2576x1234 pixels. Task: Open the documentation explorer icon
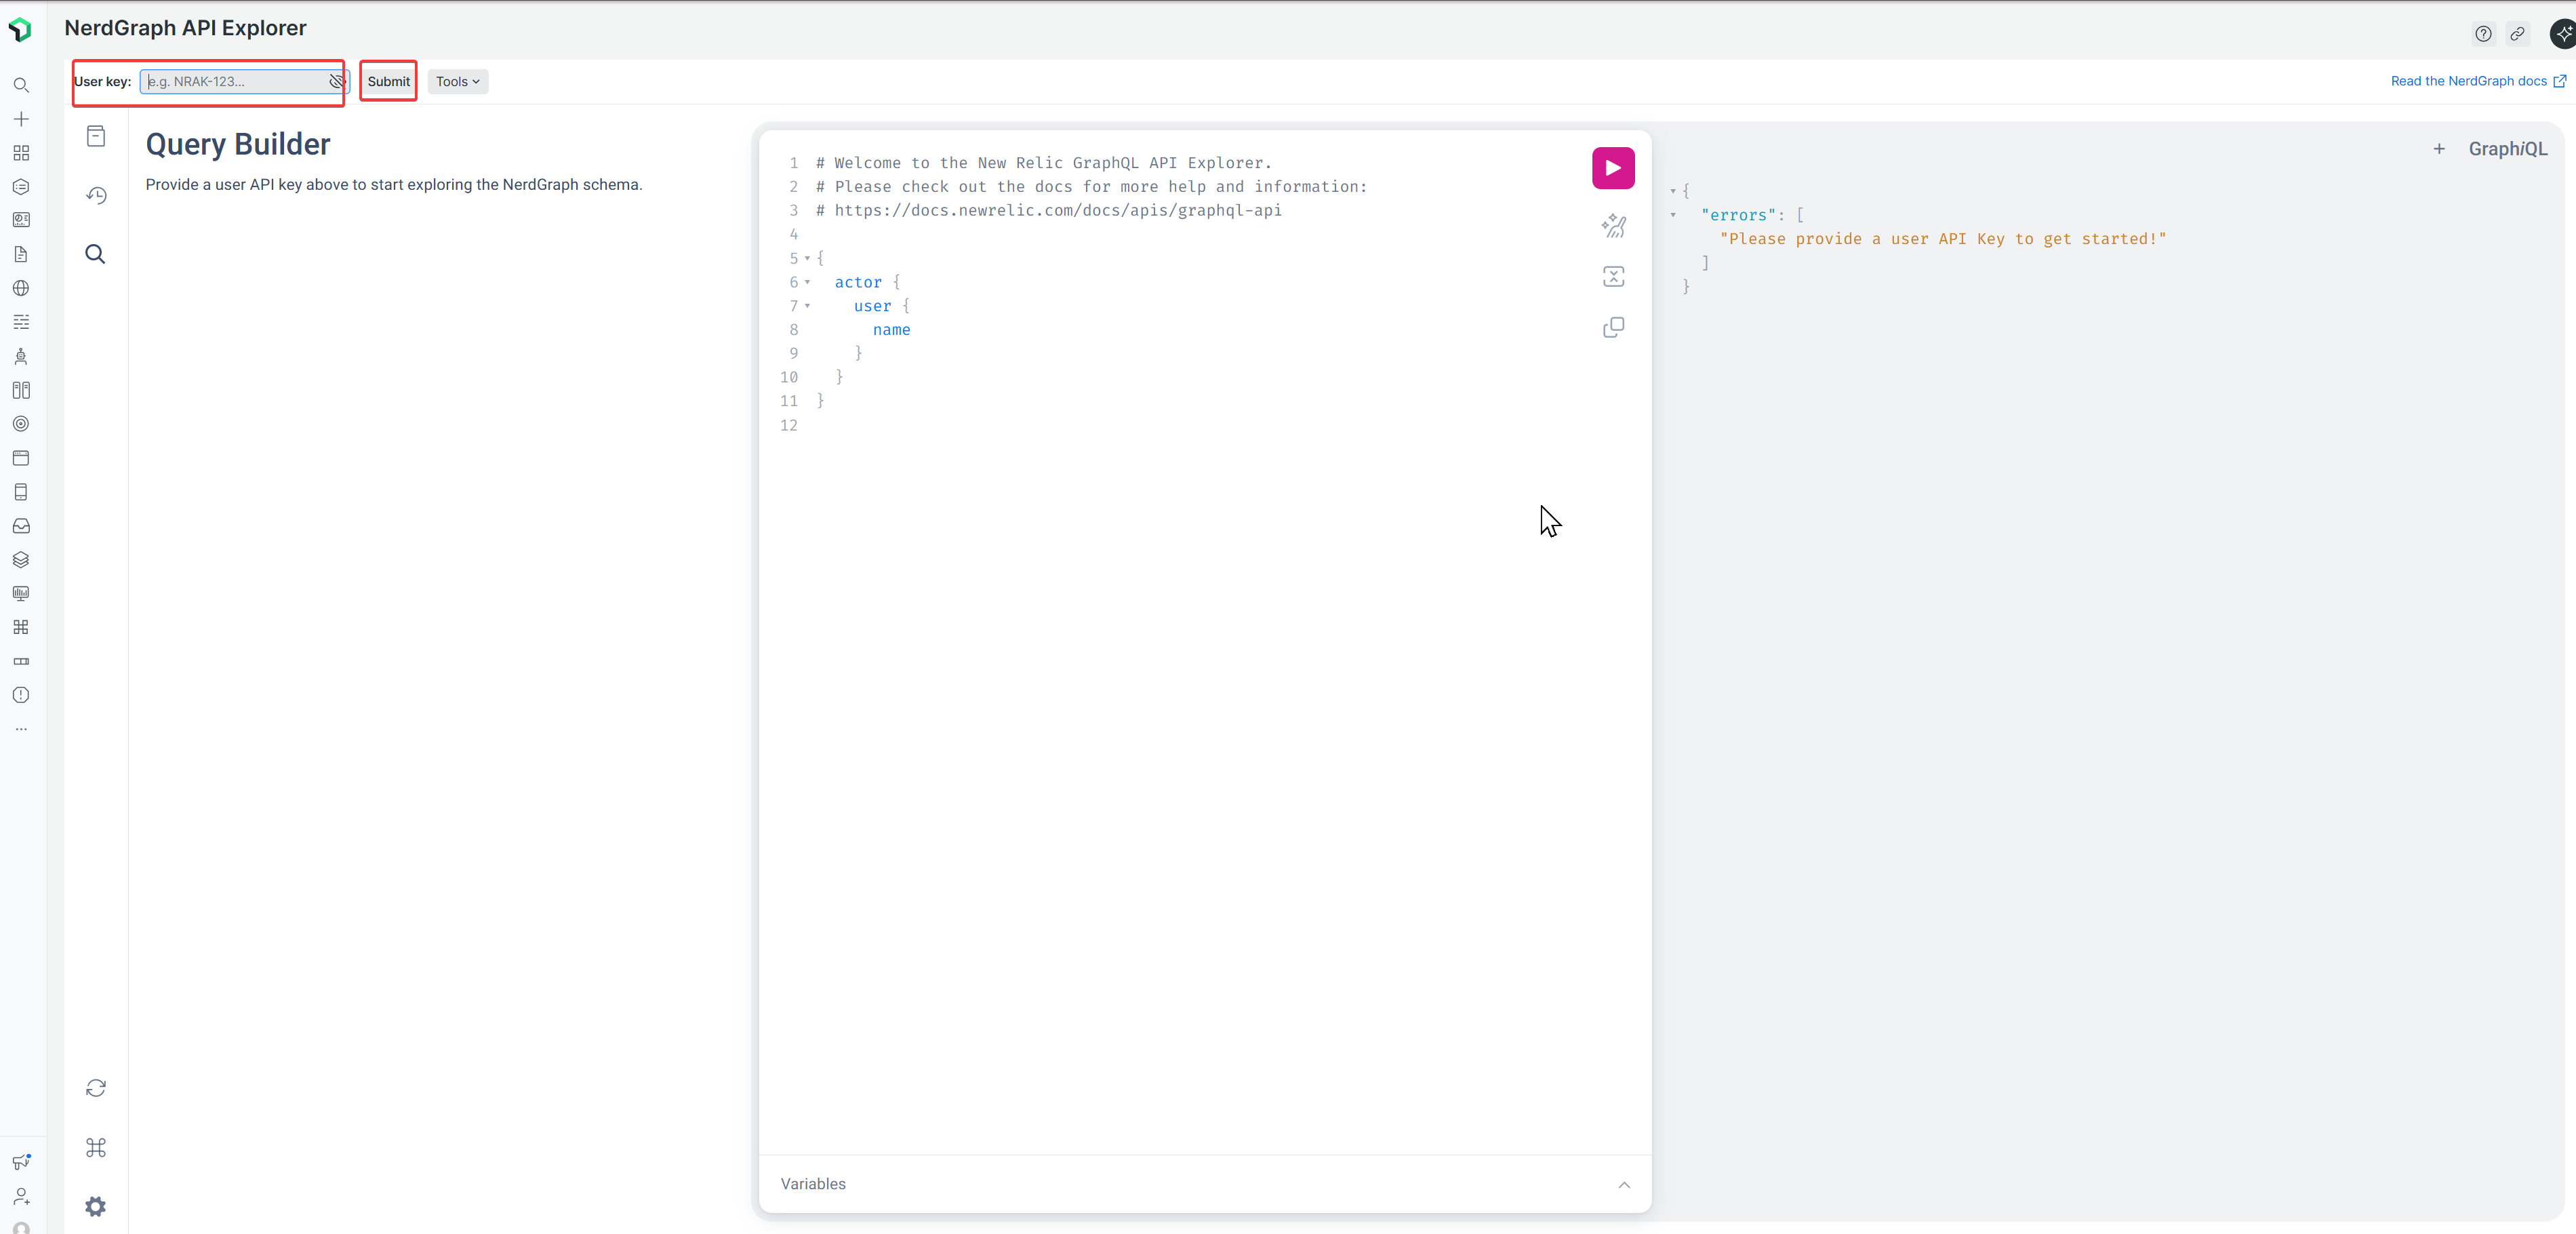tap(96, 136)
